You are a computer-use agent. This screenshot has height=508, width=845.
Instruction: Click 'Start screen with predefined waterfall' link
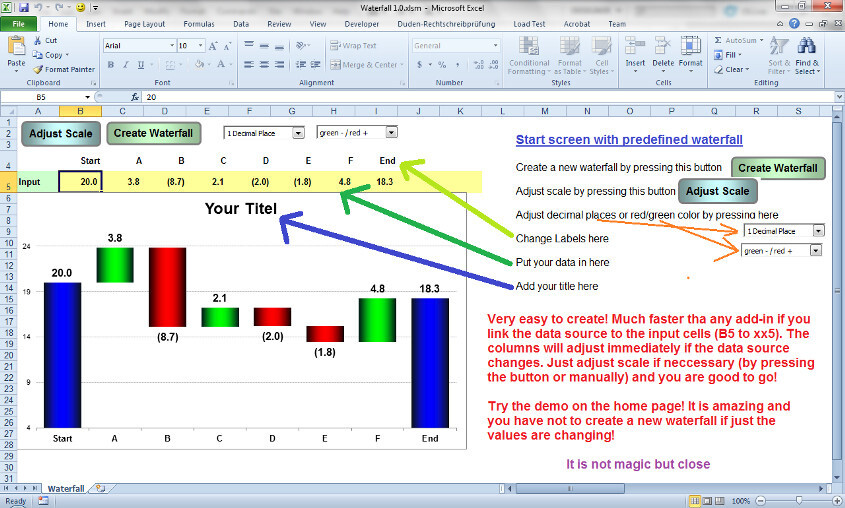pos(629,140)
